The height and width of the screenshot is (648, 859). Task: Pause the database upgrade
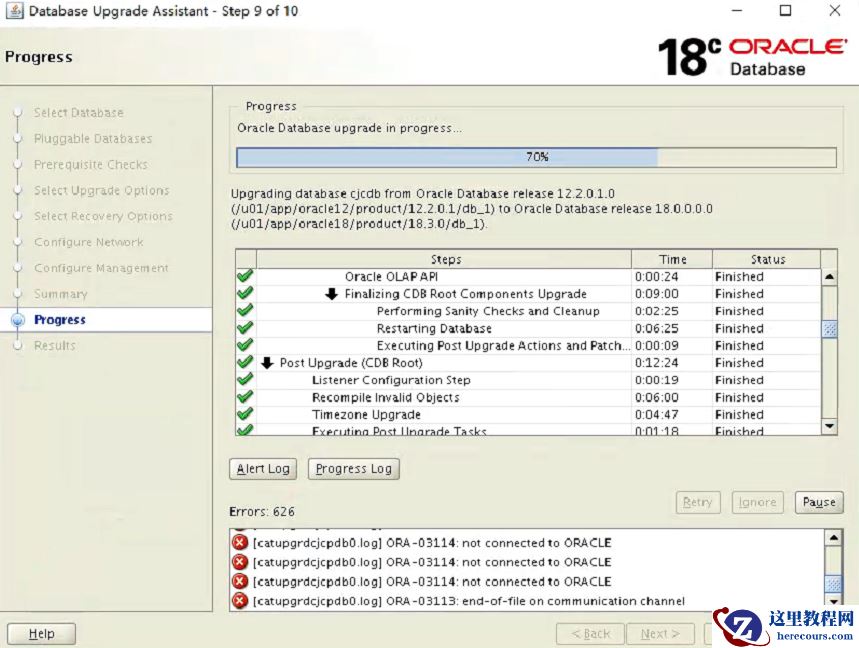tap(819, 502)
